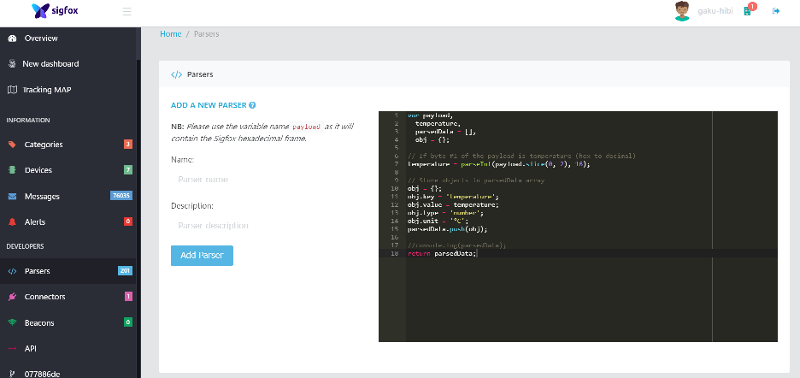This screenshot has width=800, height=378.
Task: Click the Connectors plug icon
Action: point(12,296)
